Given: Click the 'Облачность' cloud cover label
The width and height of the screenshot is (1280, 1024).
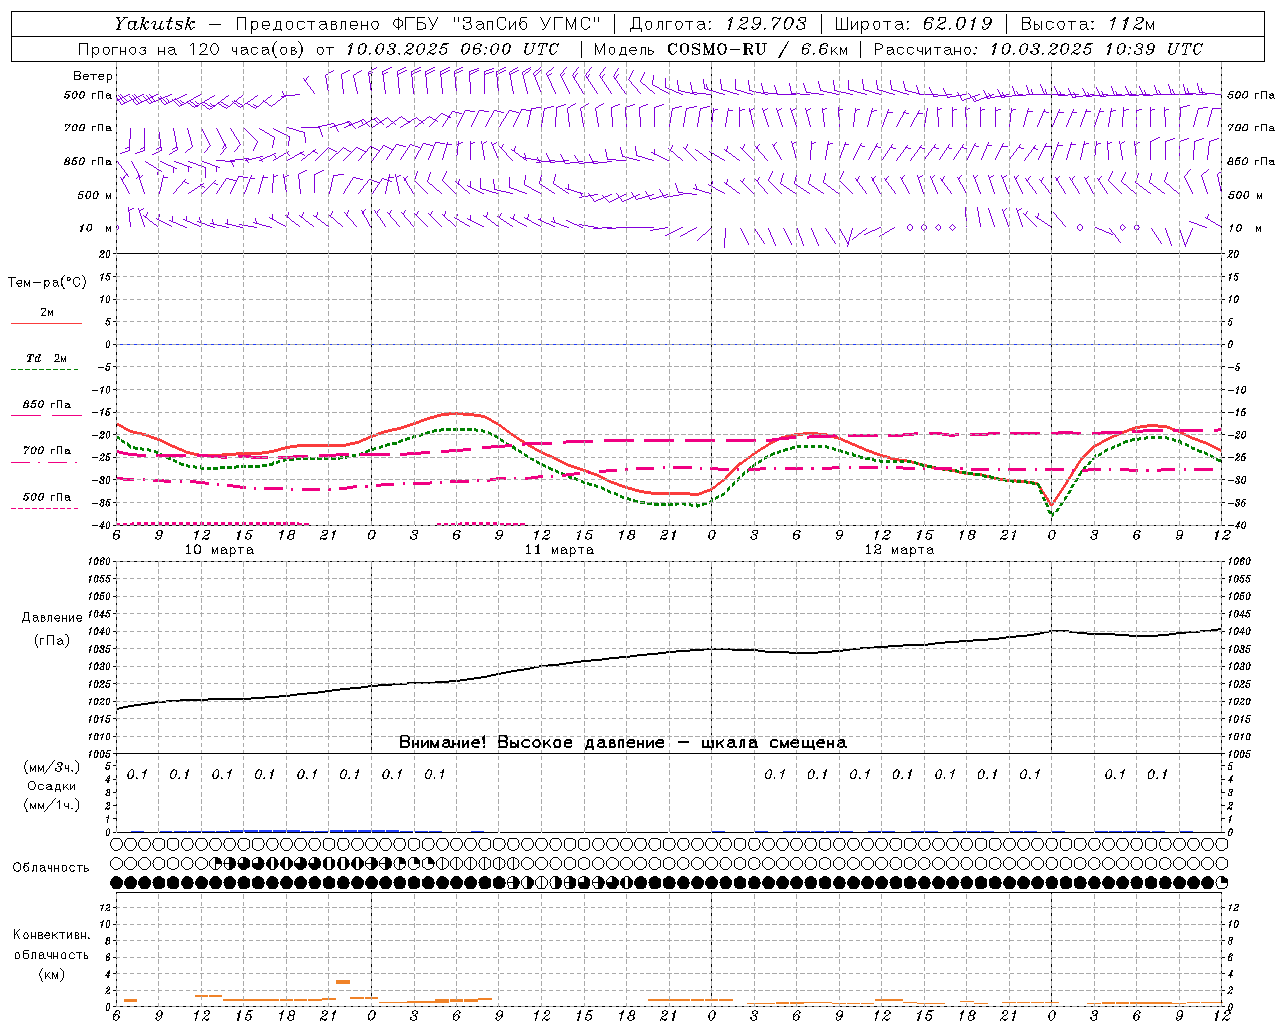Looking at the screenshot, I should pyautogui.click(x=51, y=868).
